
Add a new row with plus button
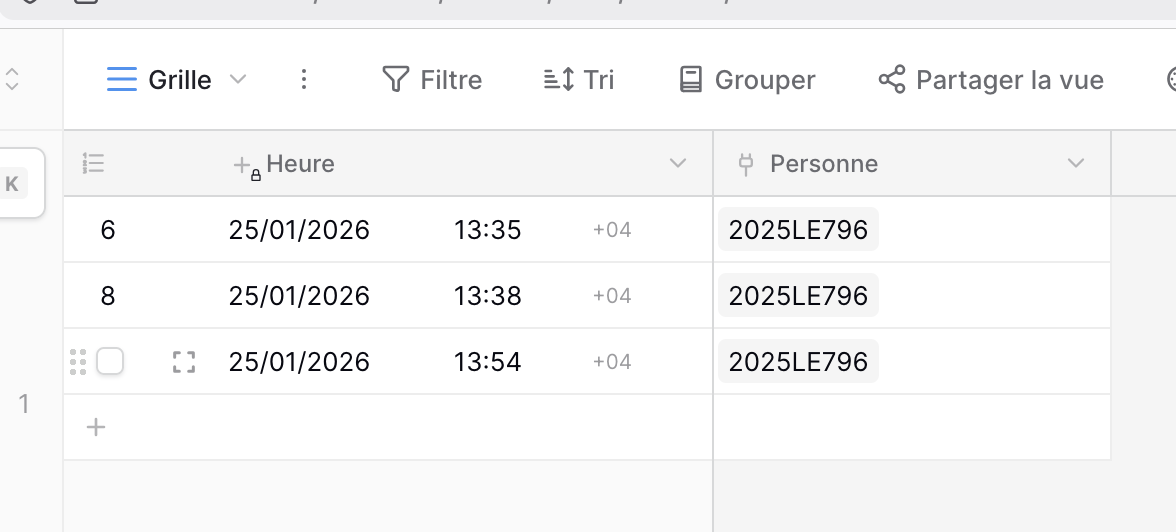click(x=96, y=428)
